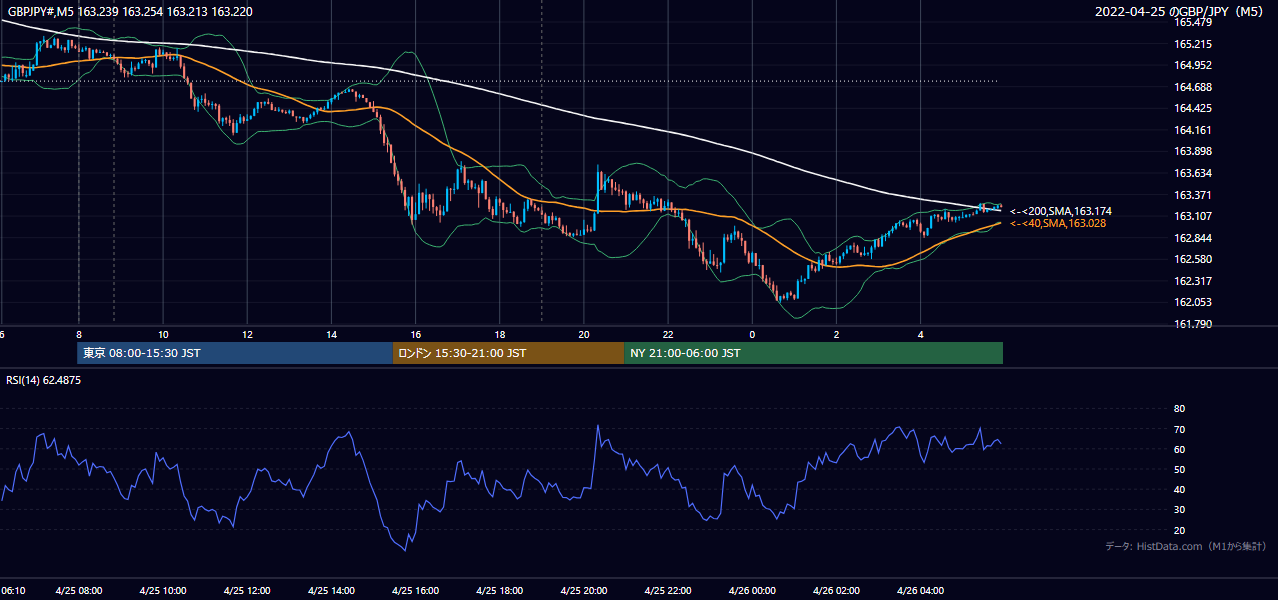Click hour label 18 under the candlestick chart
Image resolution: width=1278 pixels, height=600 pixels.
[499, 334]
